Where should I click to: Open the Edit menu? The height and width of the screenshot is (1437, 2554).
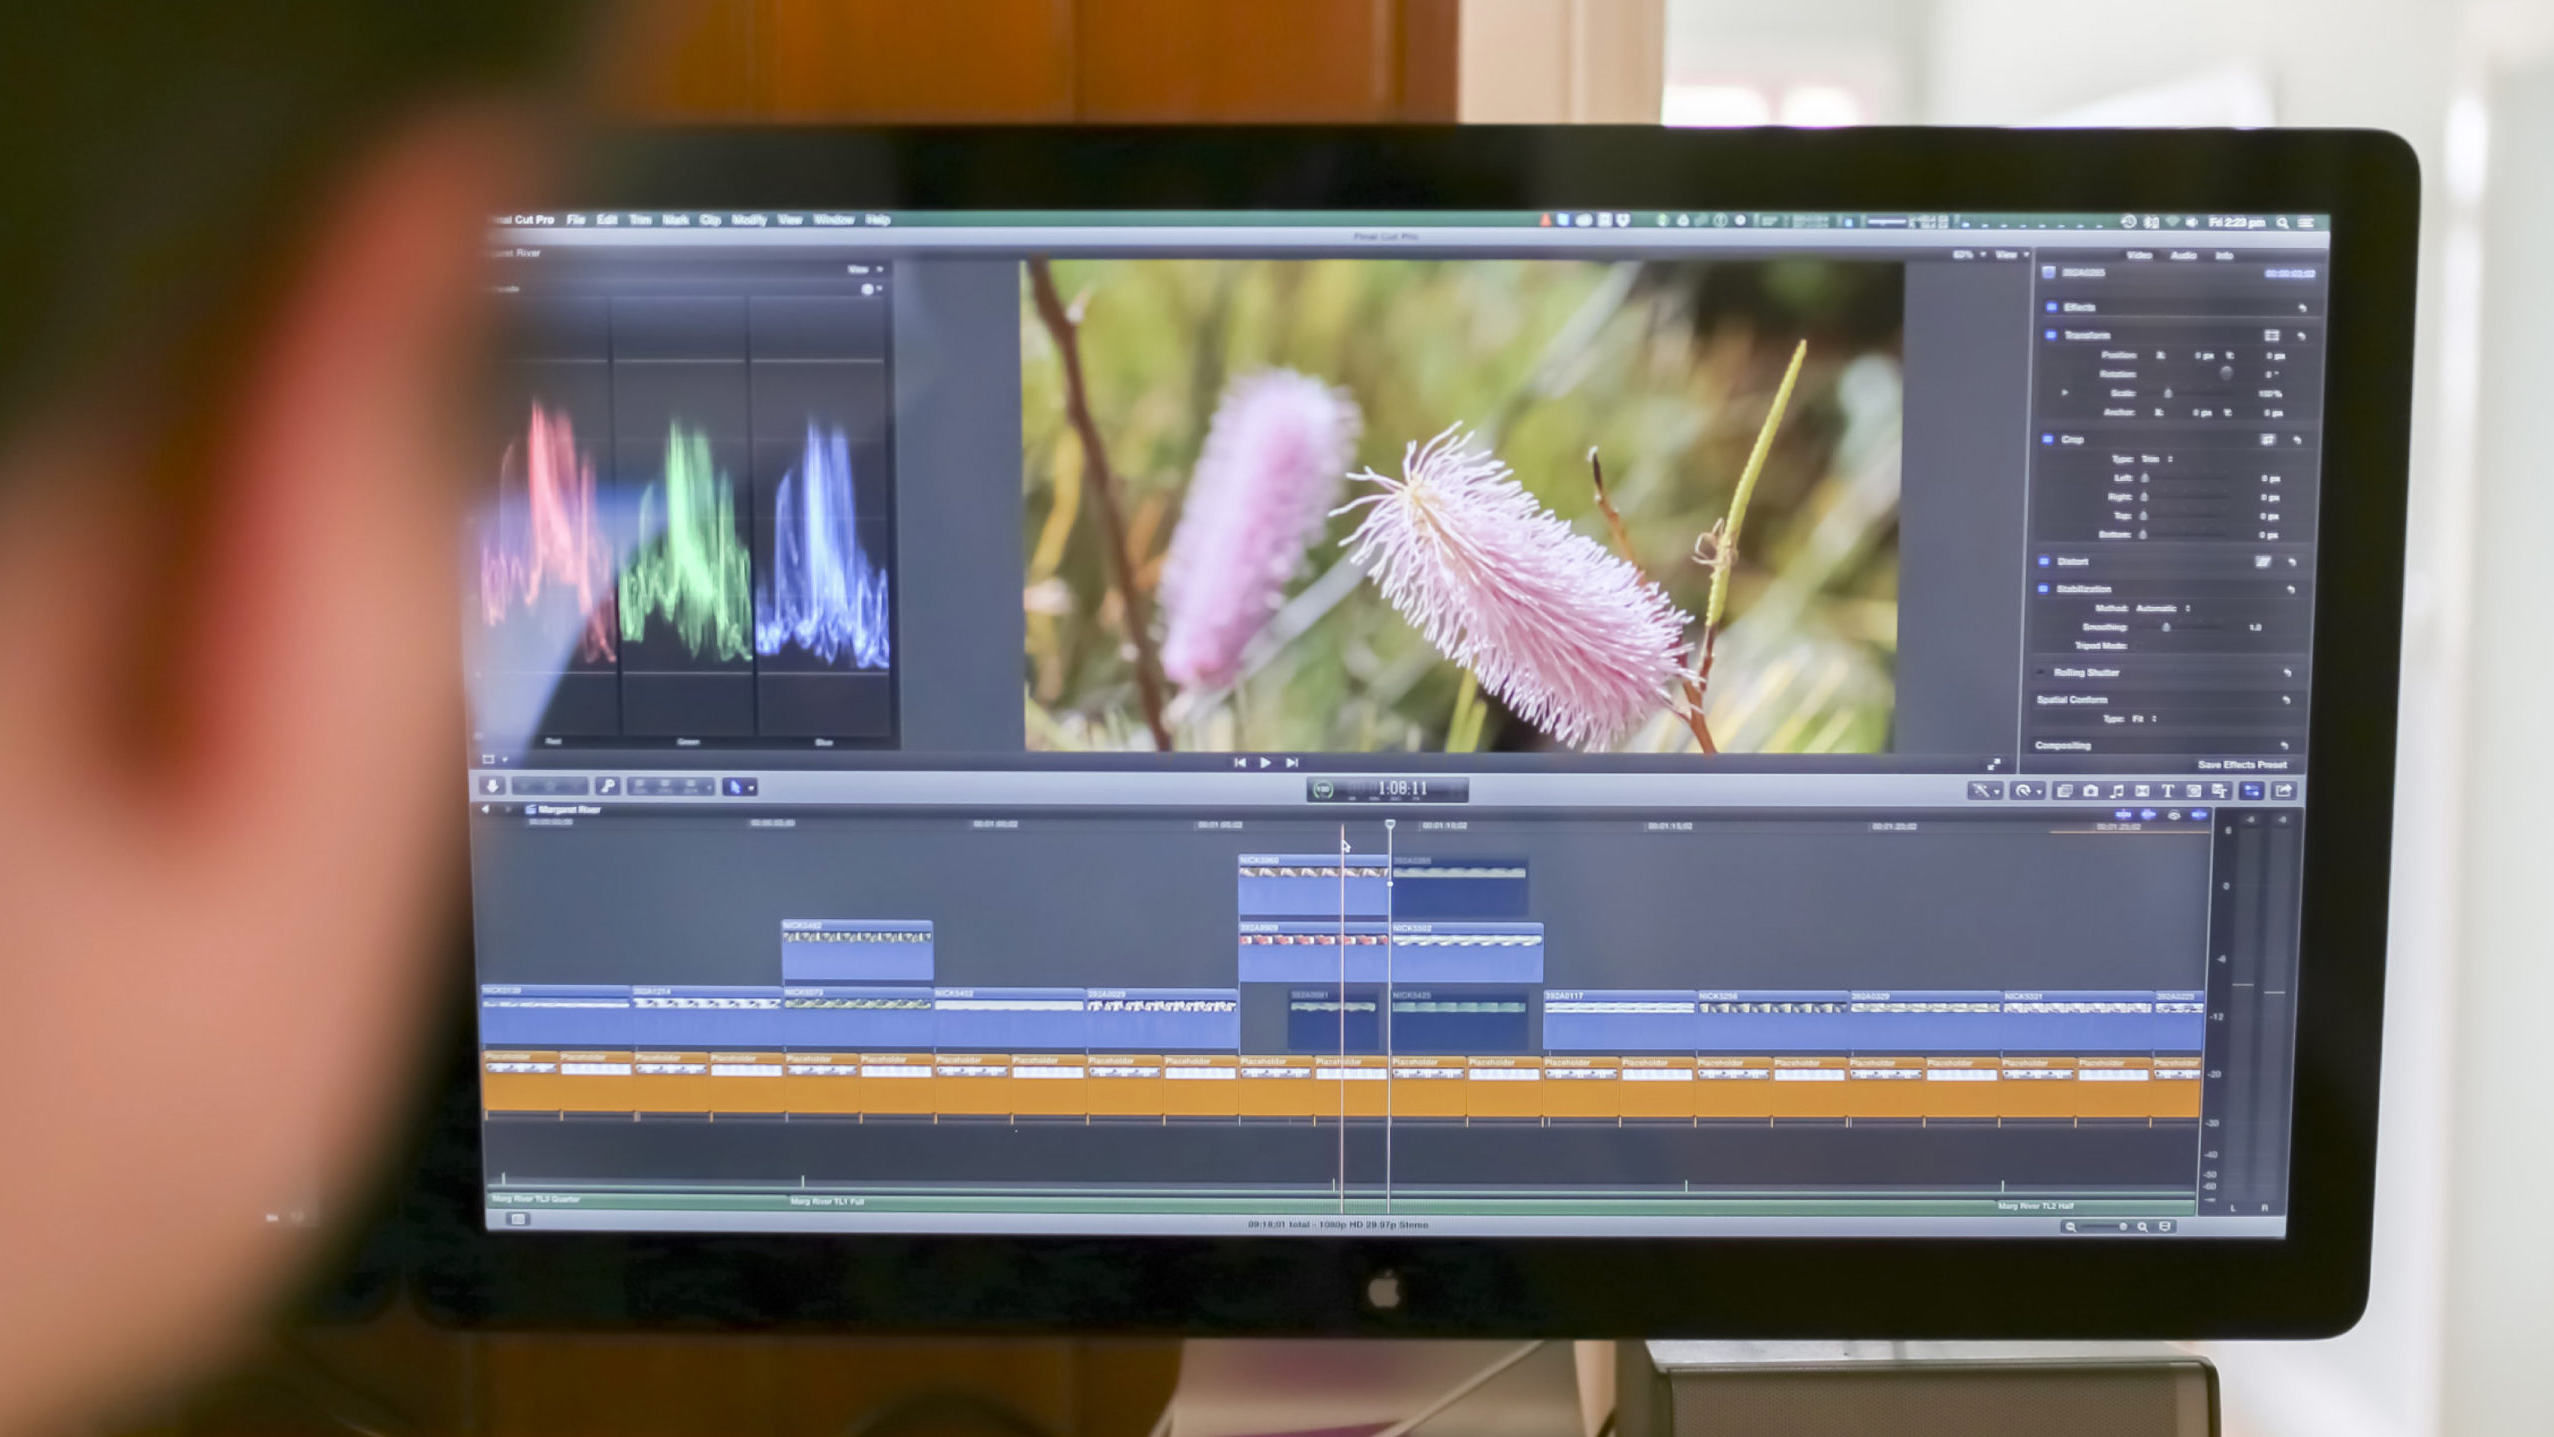(x=607, y=219)
